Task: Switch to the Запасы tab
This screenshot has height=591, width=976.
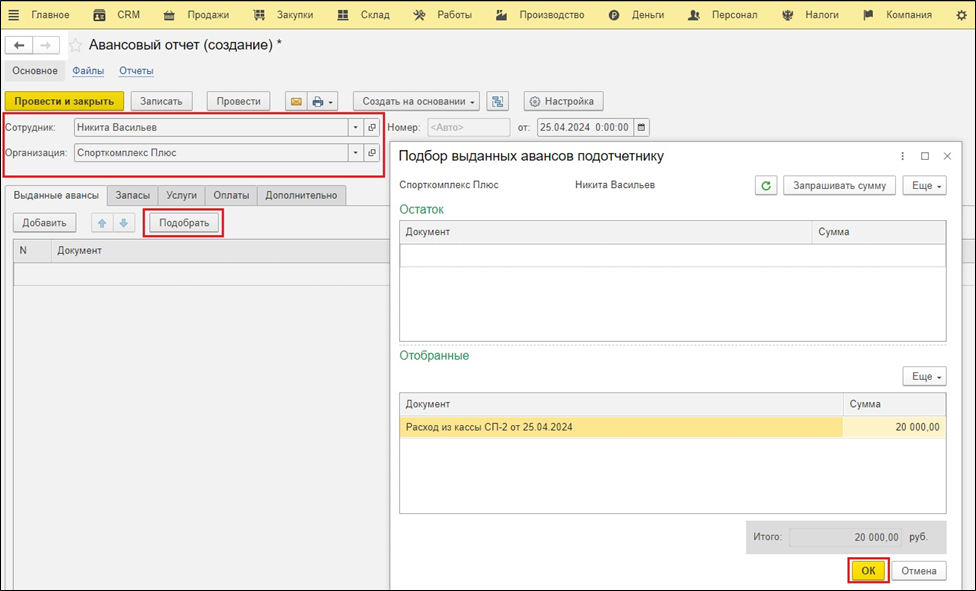Action: (x=131, y=196)
